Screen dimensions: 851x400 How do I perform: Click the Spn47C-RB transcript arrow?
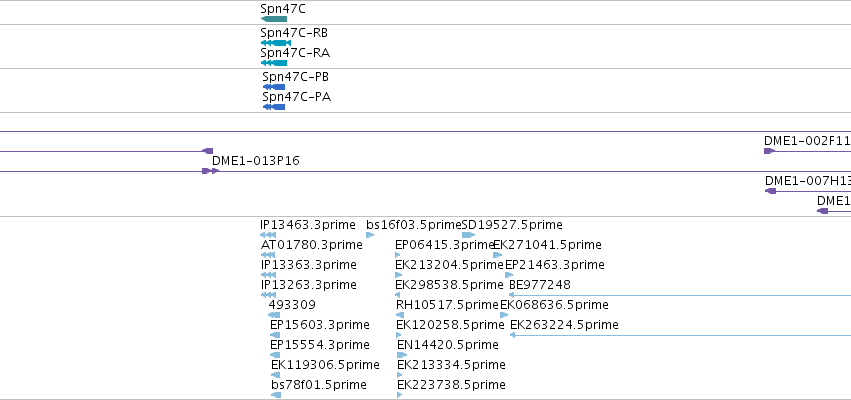point(276,43)
